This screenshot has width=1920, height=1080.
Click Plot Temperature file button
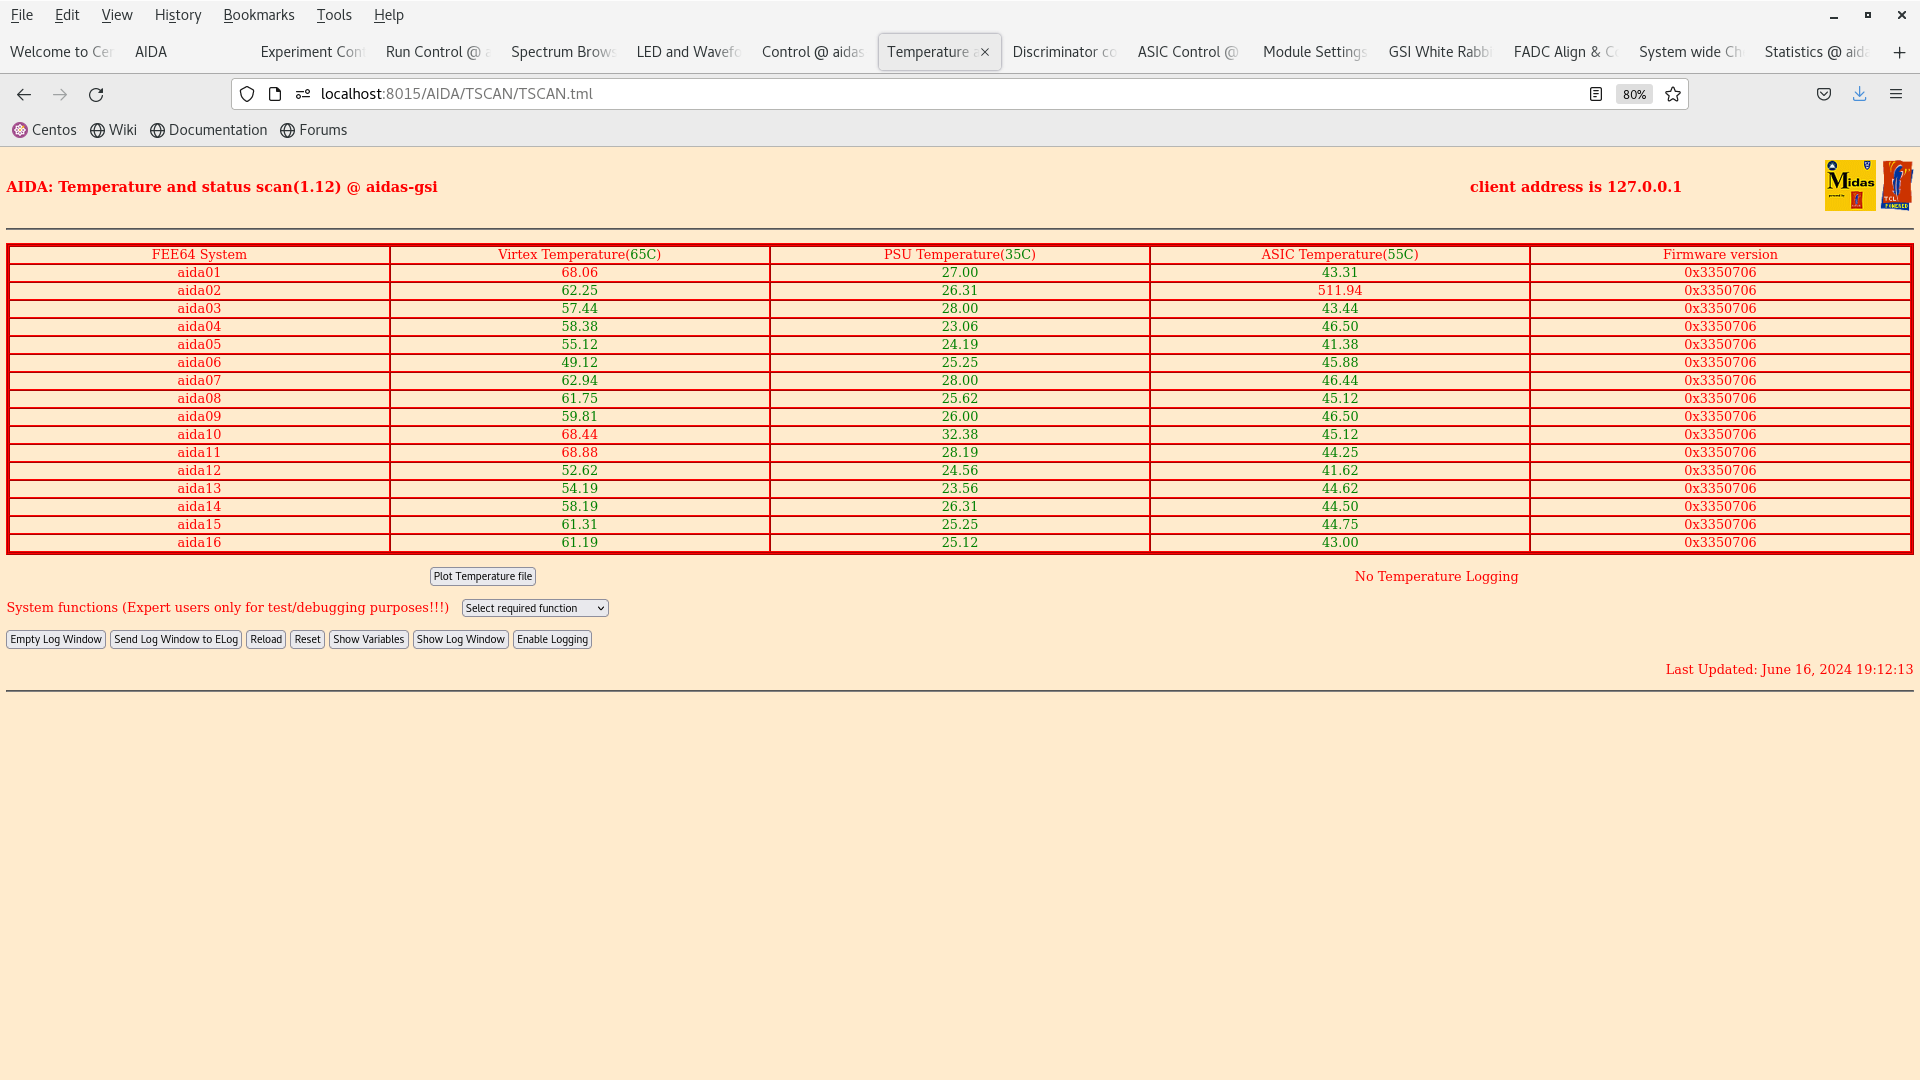pyautogui.click(x=481, y=576)
